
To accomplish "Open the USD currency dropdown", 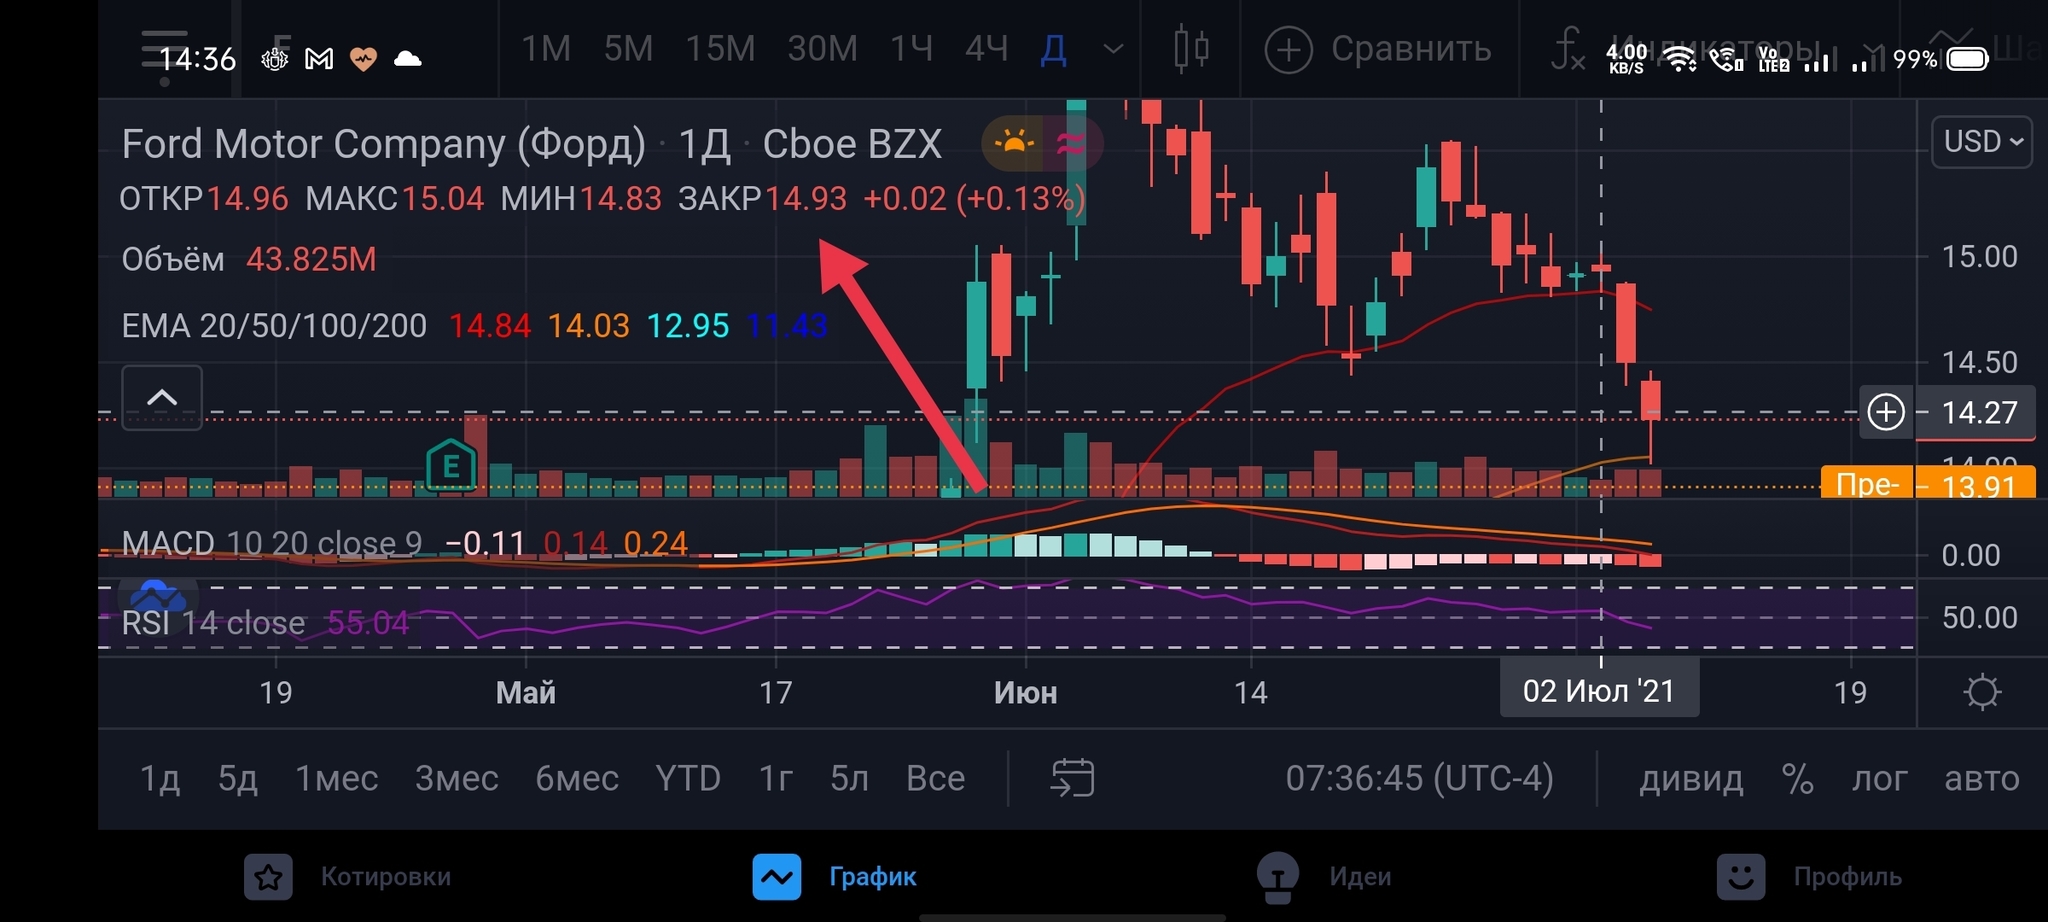I will tap(1982, 142).
